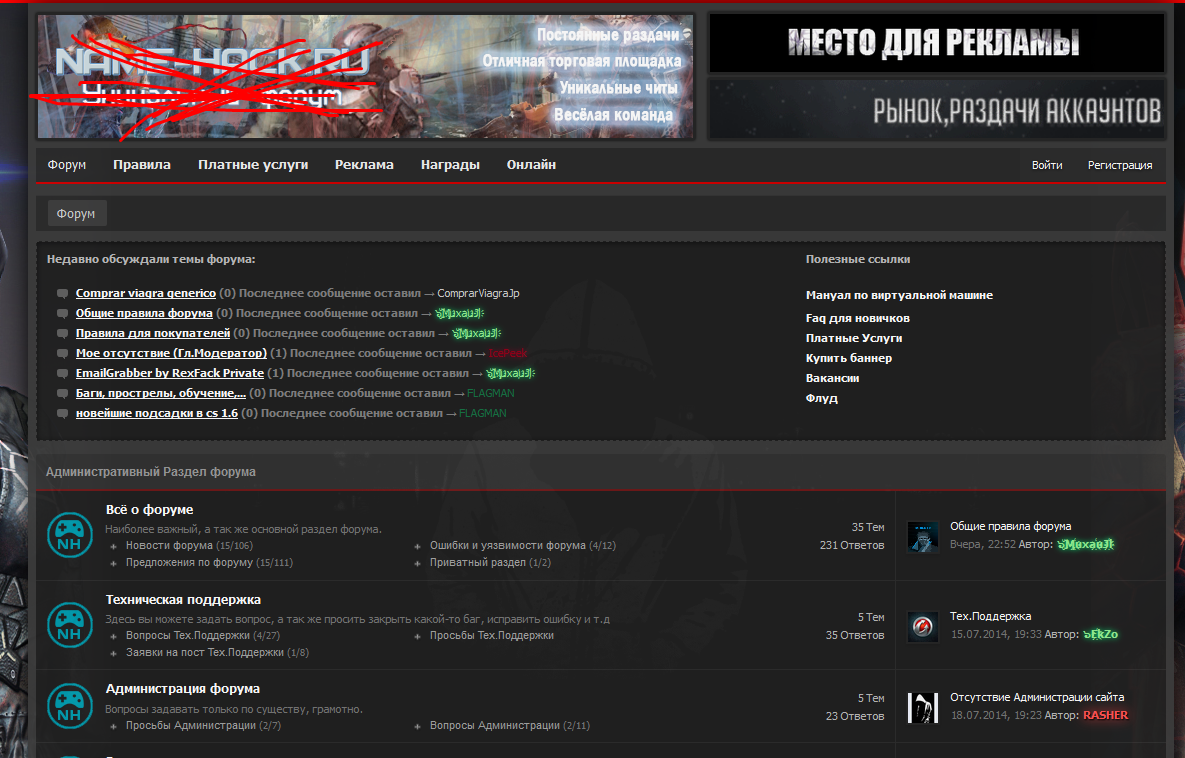Open last post Общие правила форума
The height and width of the screenshot is (758, 1185).
1010,527
